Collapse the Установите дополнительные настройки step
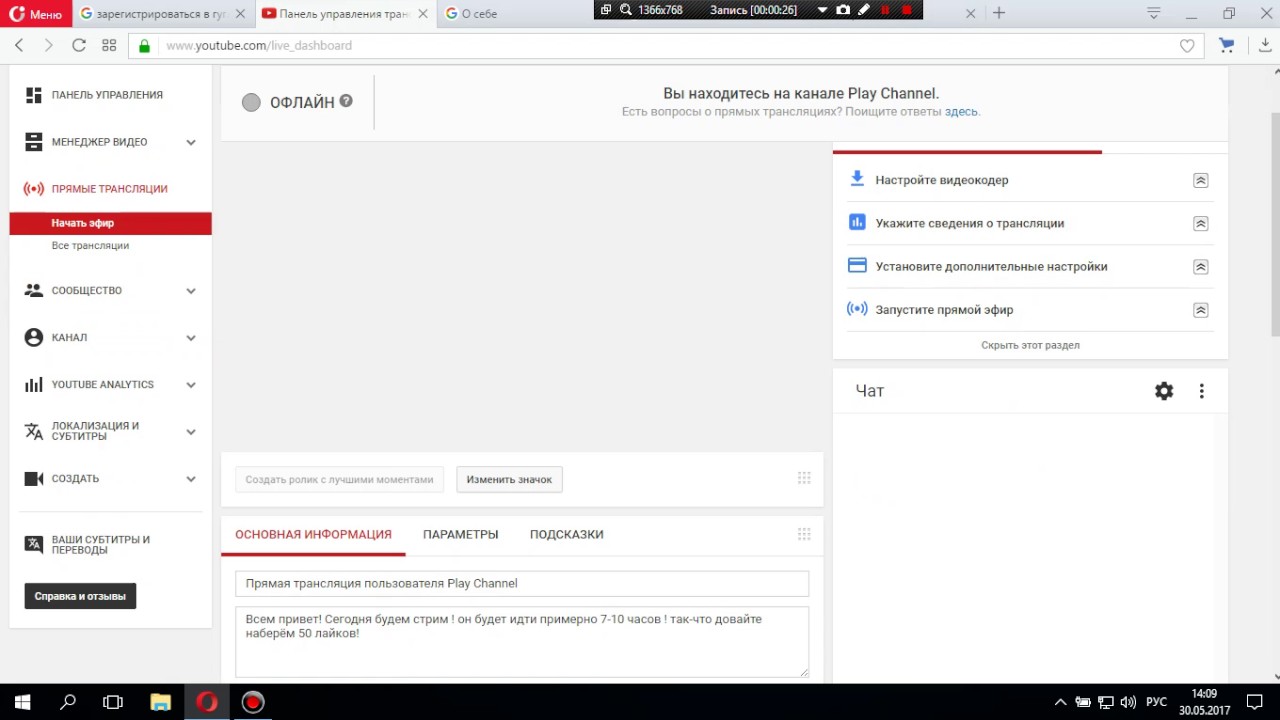1280x720 pixels. (1201, 267)
